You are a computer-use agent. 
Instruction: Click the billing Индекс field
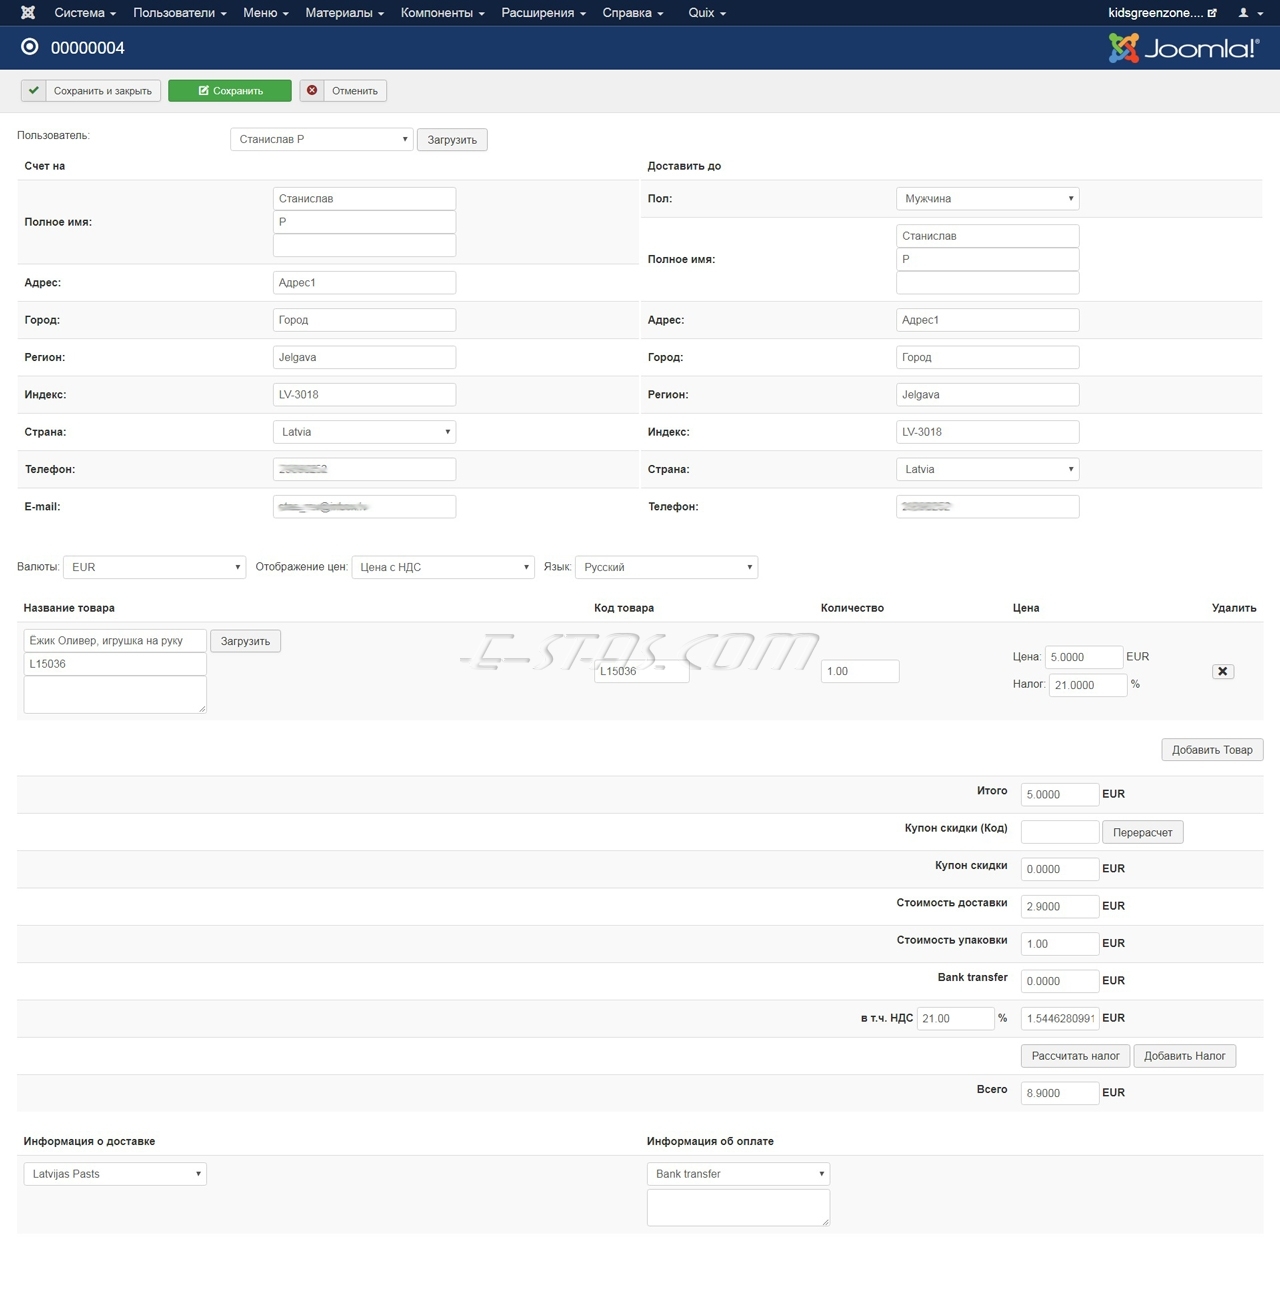tap(364, 395)
